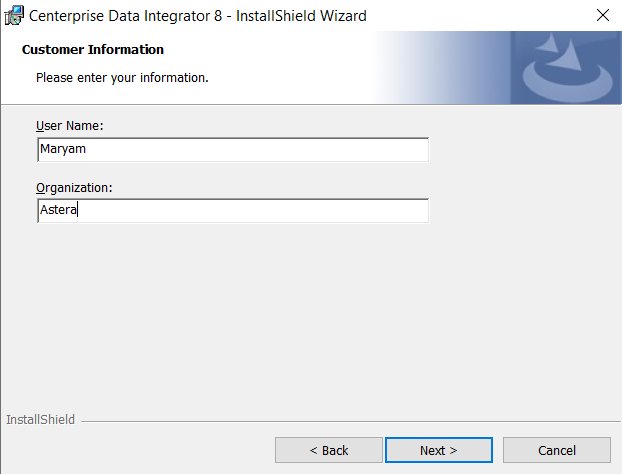Click the InstallShield text at bottom left

tap(40, 420)
